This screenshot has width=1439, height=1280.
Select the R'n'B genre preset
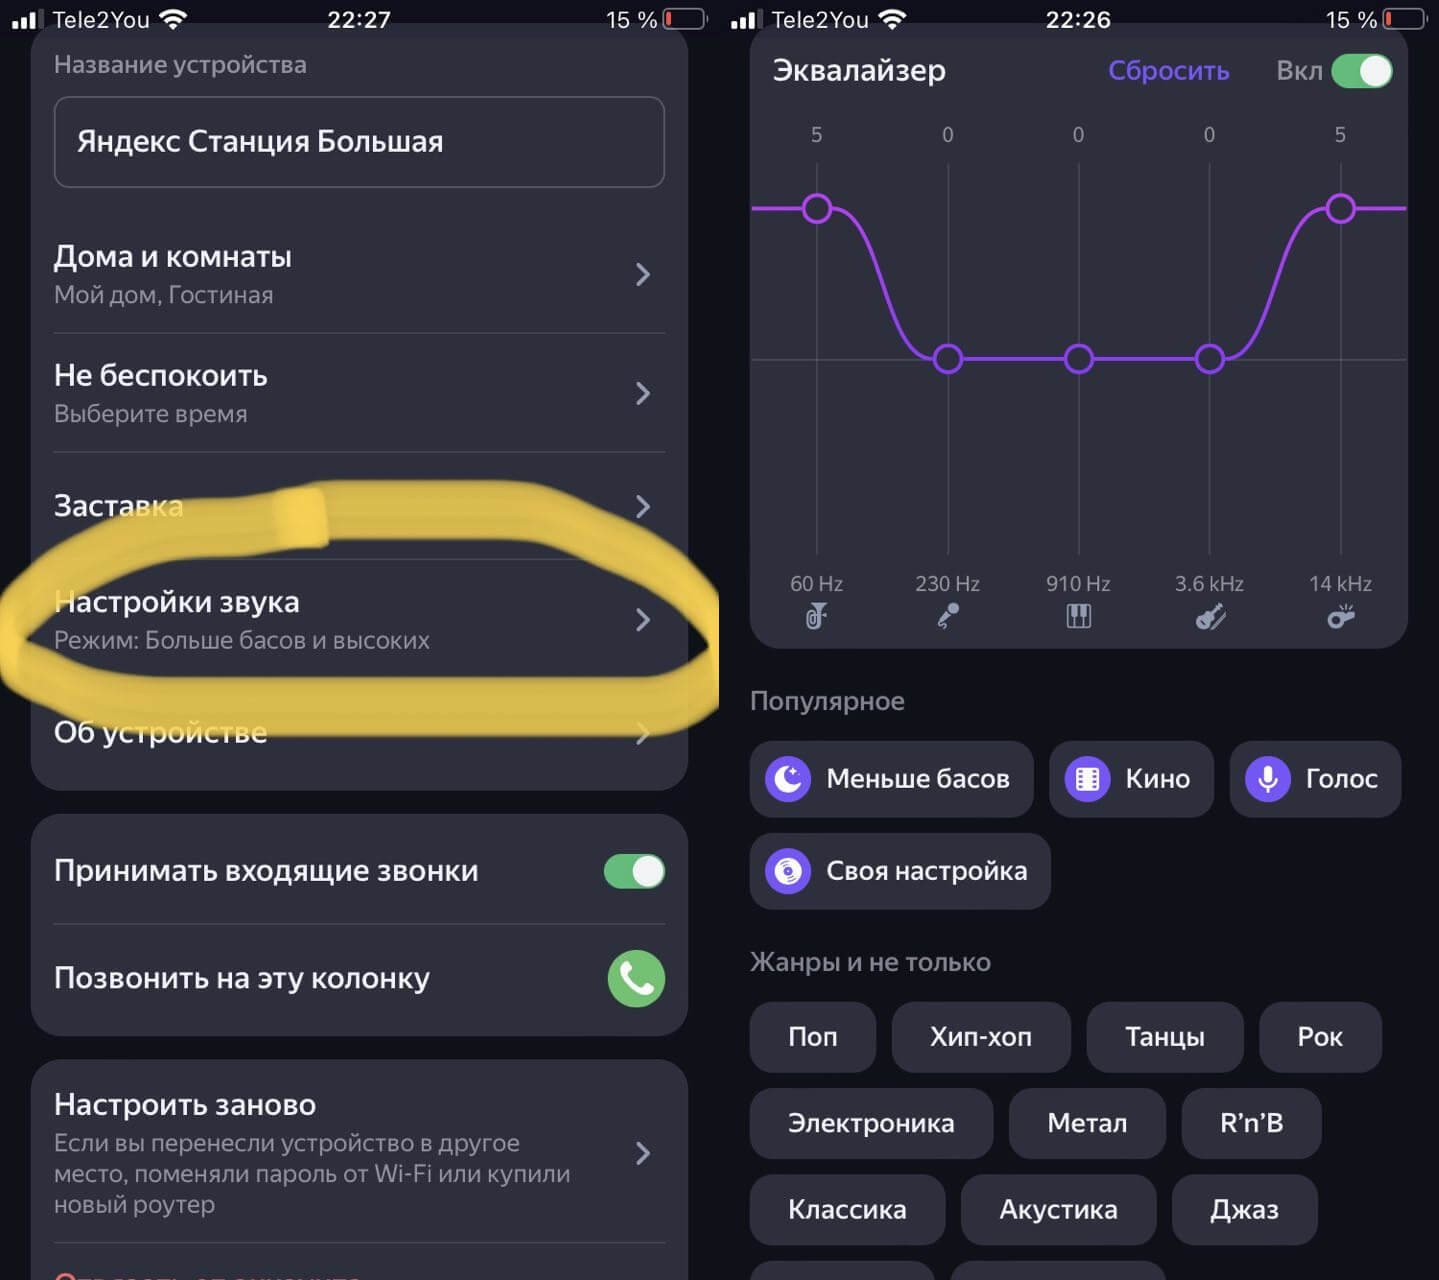pyautogui.click(x=1251, y=1123)
